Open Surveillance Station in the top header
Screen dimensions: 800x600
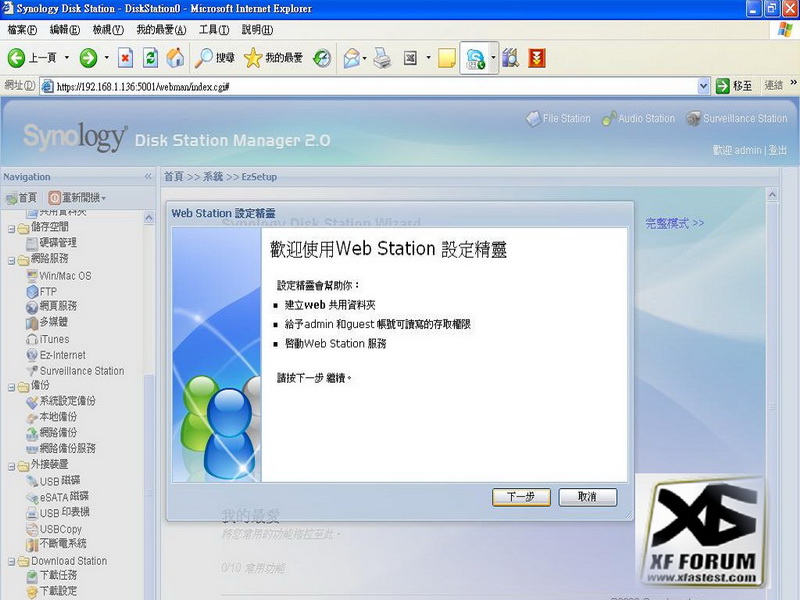pyautogui.click(x=737, y=118)
